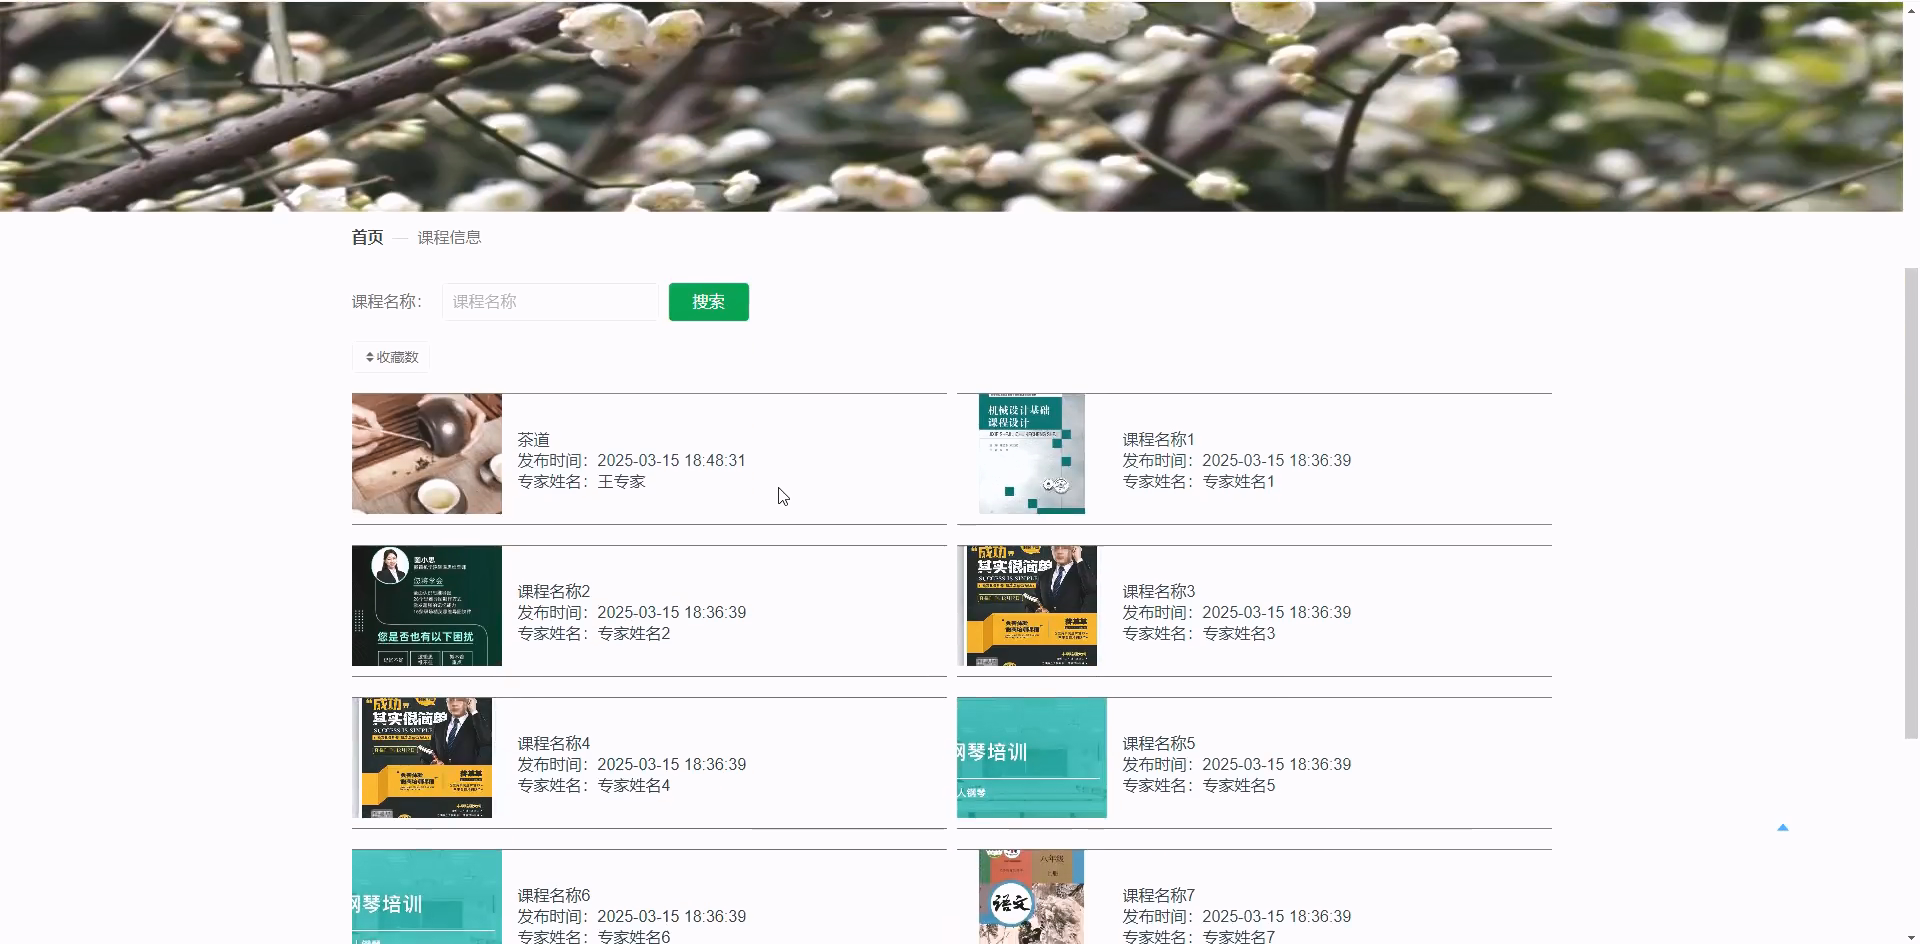Click the back-to-top arrow icon
1920x944 pixels.
click(x=1782, y=827)
